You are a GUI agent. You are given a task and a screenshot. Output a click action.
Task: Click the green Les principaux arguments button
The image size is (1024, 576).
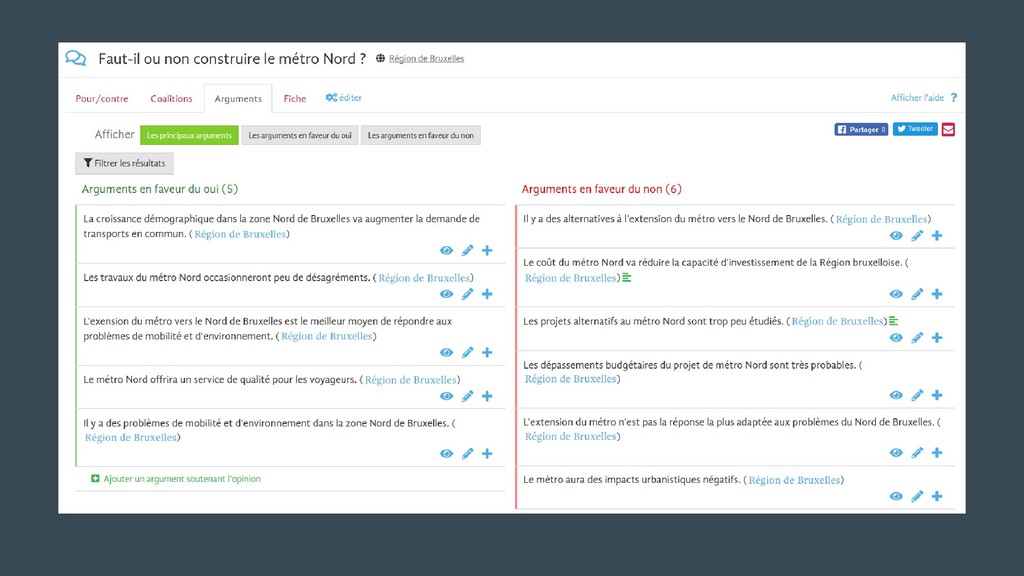(189, 135)
